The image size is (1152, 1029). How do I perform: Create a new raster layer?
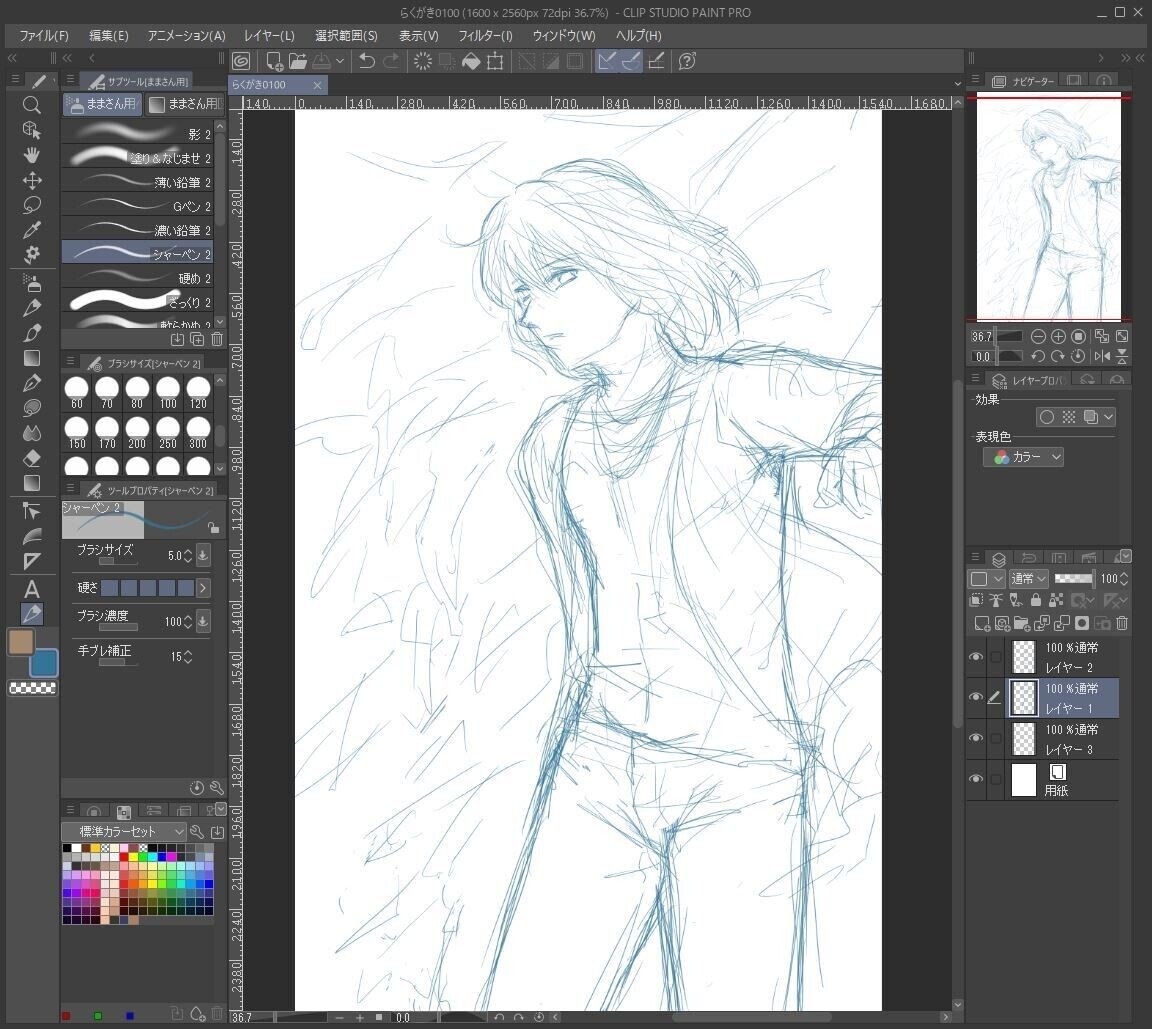[x=982, y=624]
